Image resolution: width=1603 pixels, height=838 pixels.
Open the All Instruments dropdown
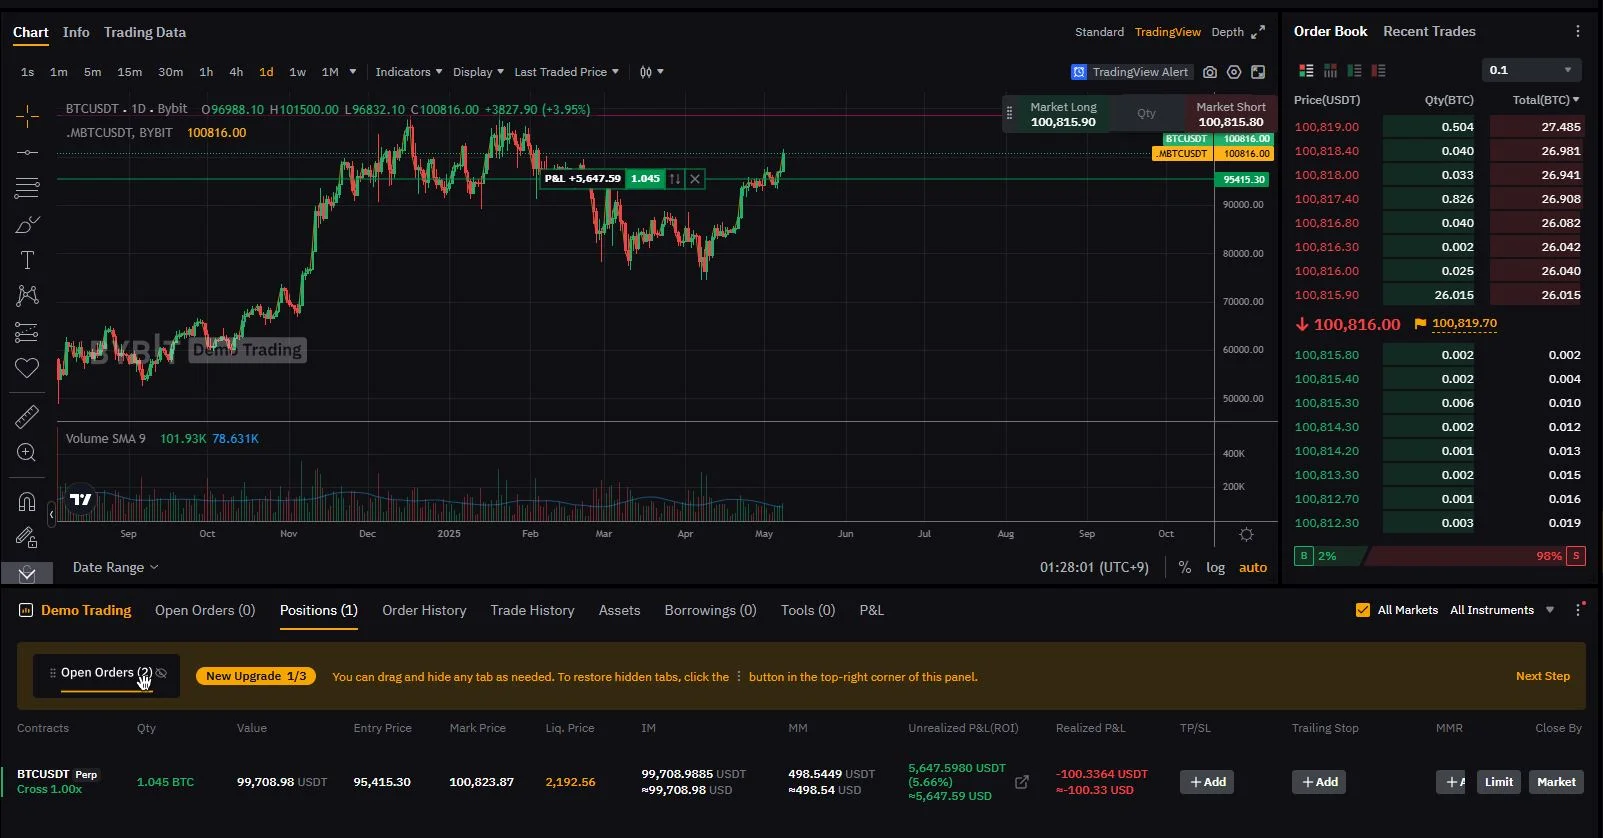(x=1502, y=610)
